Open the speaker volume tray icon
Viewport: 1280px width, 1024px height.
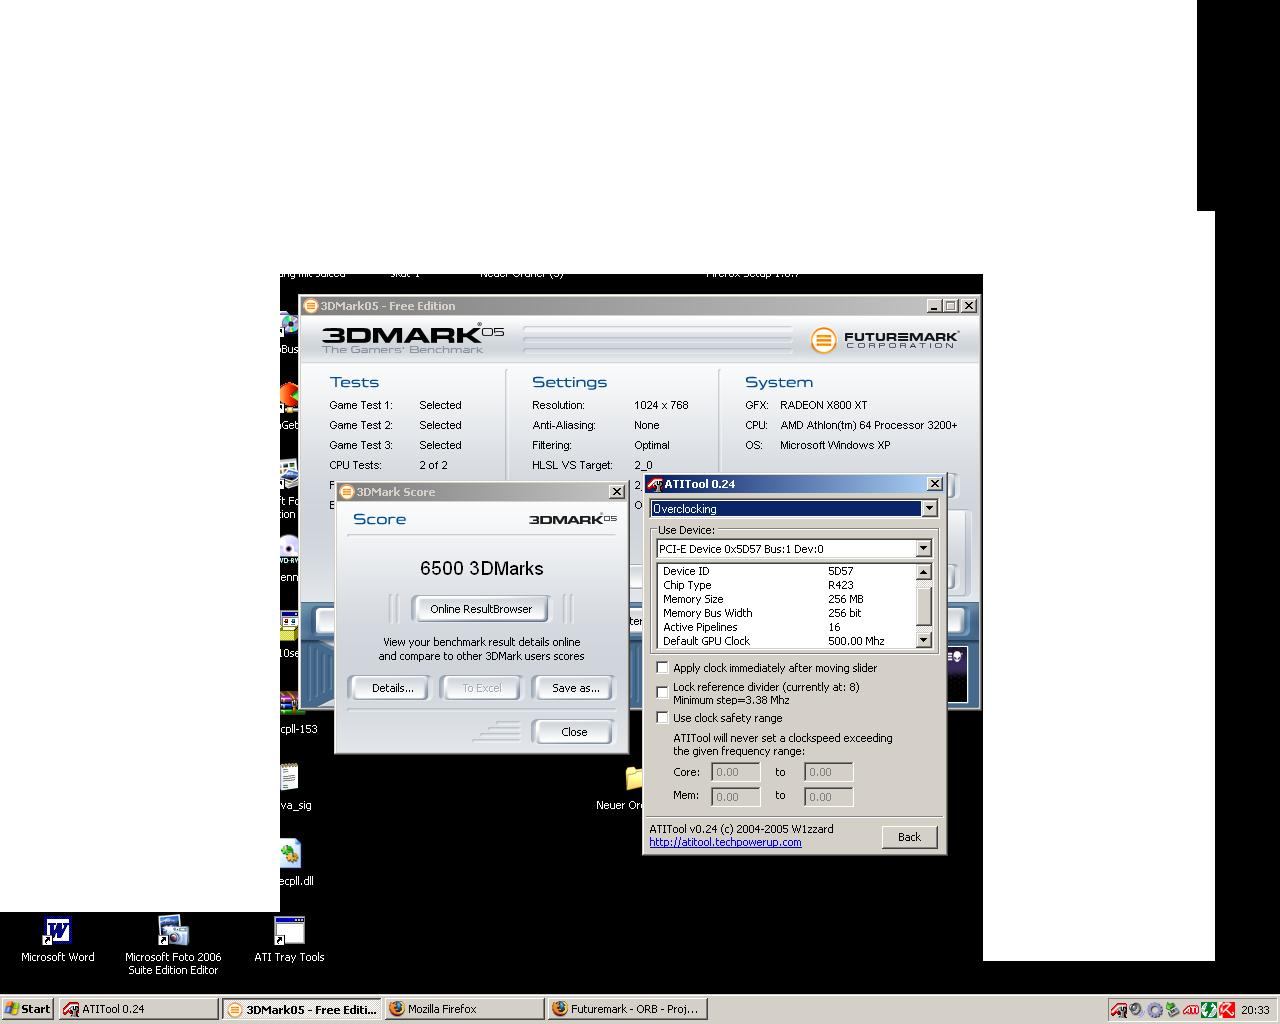(x=1137, y=1010)
